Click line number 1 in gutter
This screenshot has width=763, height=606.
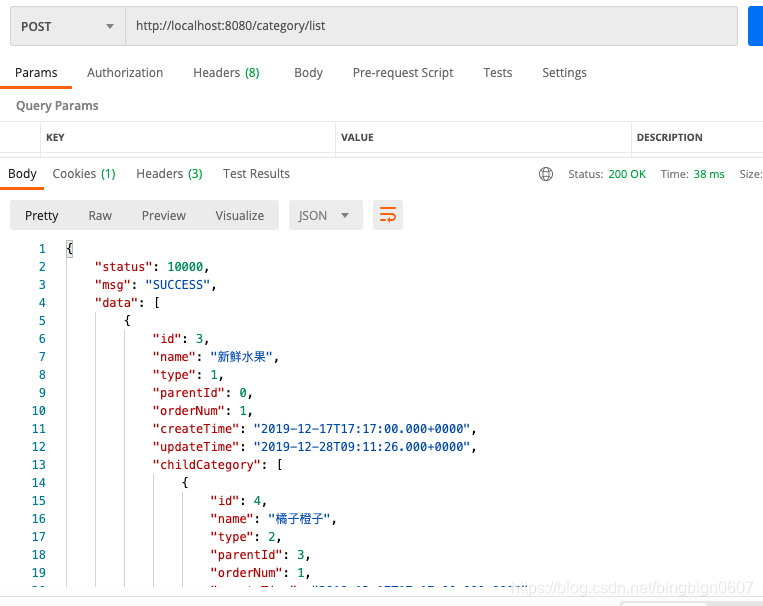42,249
